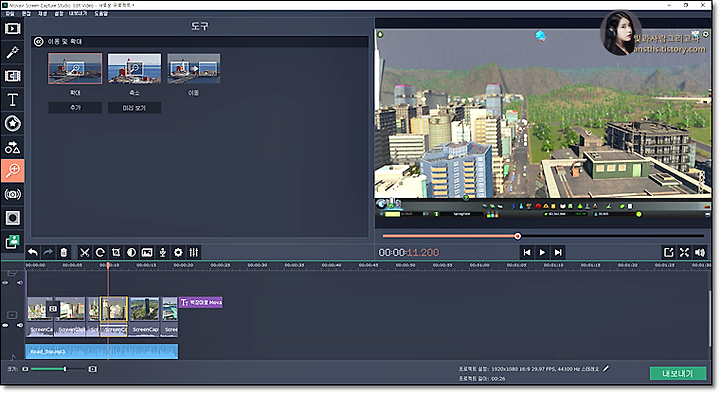Viewport: 720px width, 393px height.
Task: Open the Callouts shapes tab
Action: click(12, 147)
